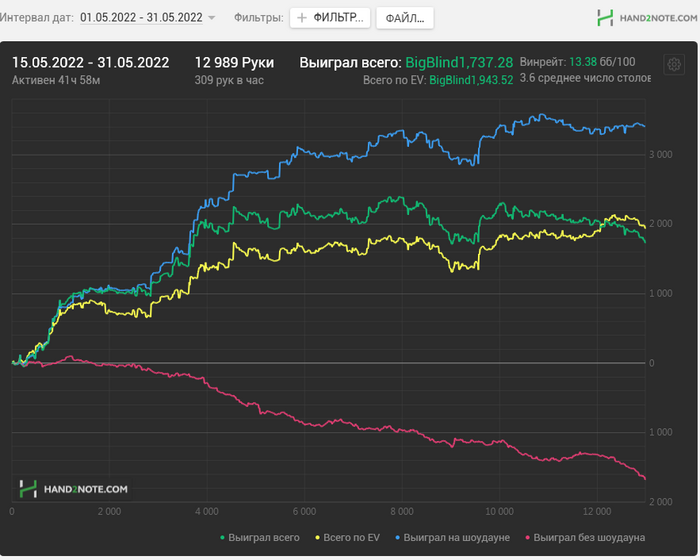Image resolution: width=700 pixels, height=560 pixels.
Task: Click the ФАЙЛ button
Action: pyautogui.click(x=404, y=18)
